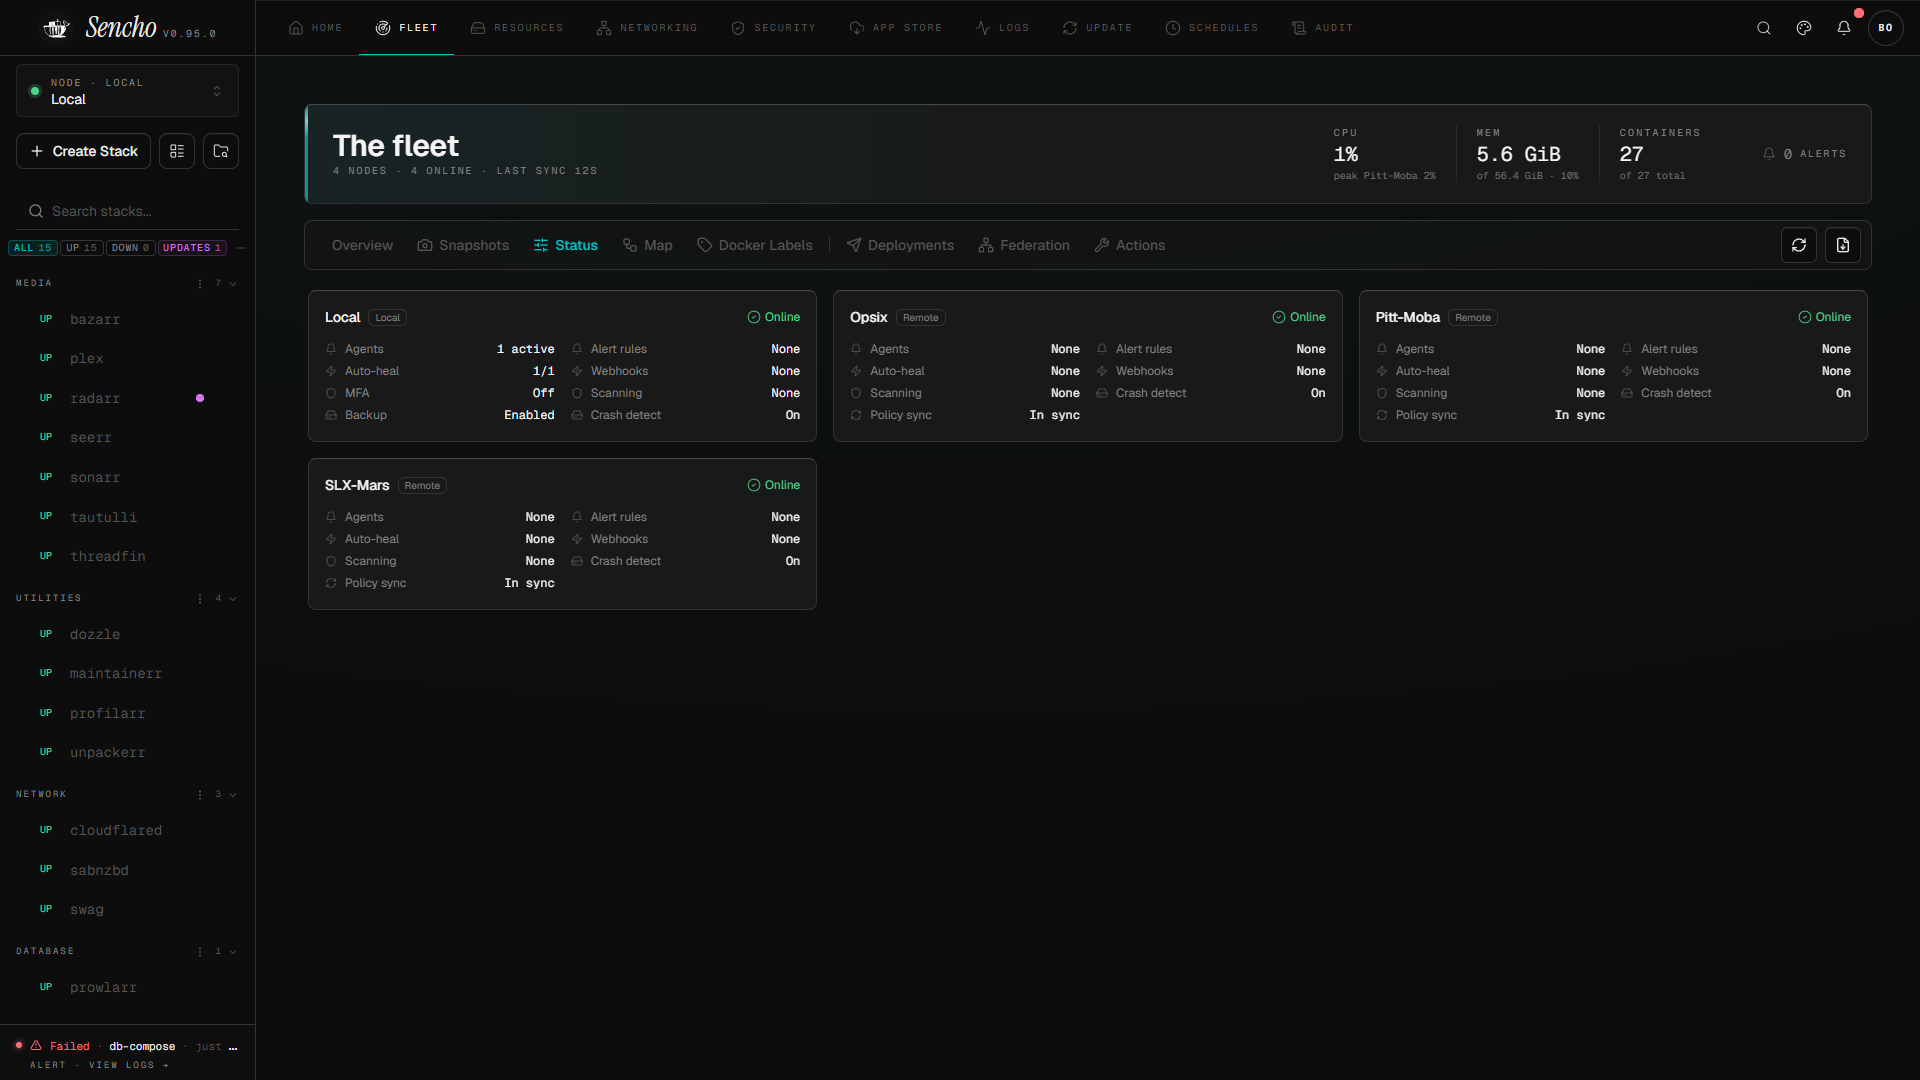Switch to the Overview tab
This screenshot has width=1920, height=1080.
(x=362, y=245)
